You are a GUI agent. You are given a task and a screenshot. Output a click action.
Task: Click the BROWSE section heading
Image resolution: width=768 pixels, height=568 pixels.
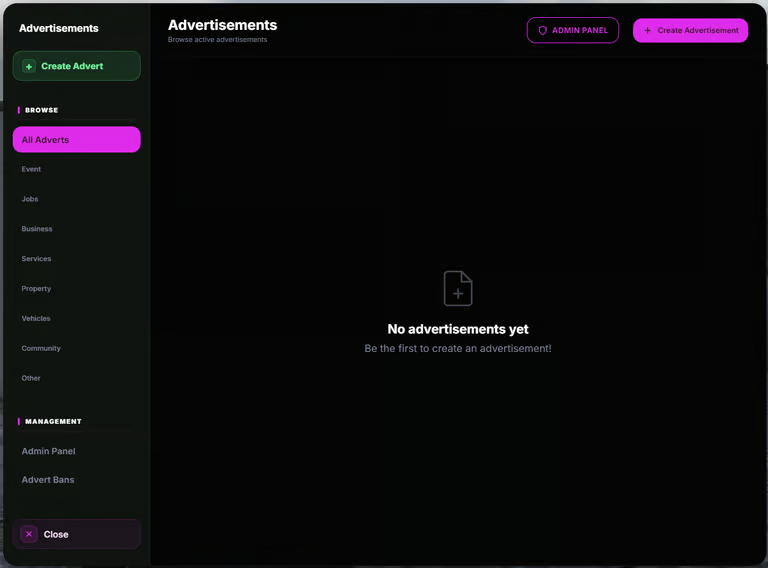pos(42,110)
